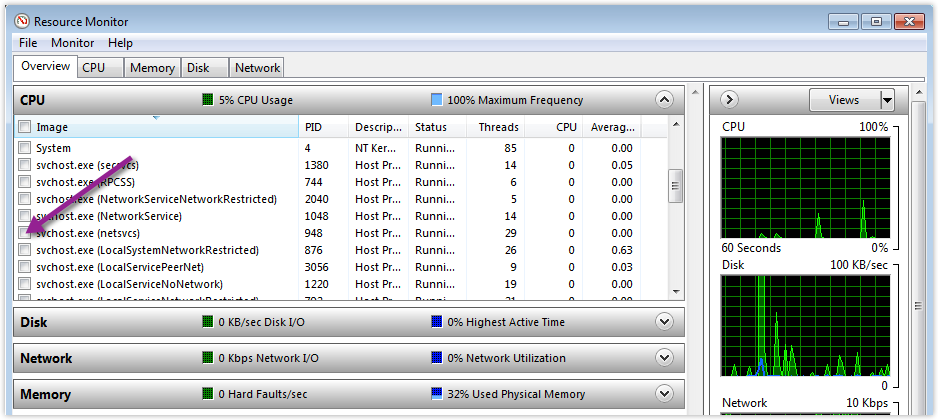Expand the Disk section

tap(664, 322)
